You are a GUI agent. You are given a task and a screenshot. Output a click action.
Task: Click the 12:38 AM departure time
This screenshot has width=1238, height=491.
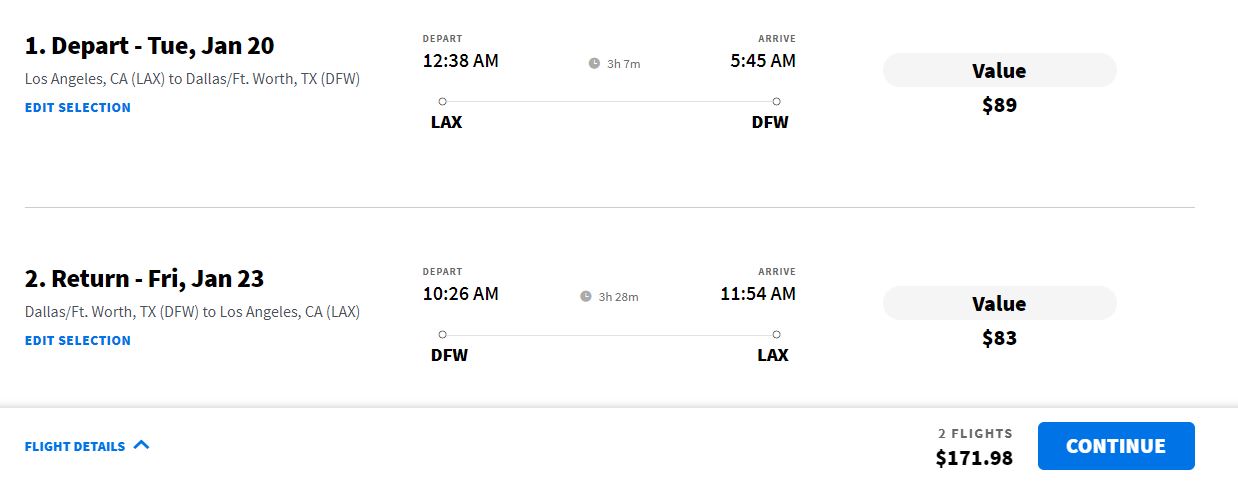(460, 61)
